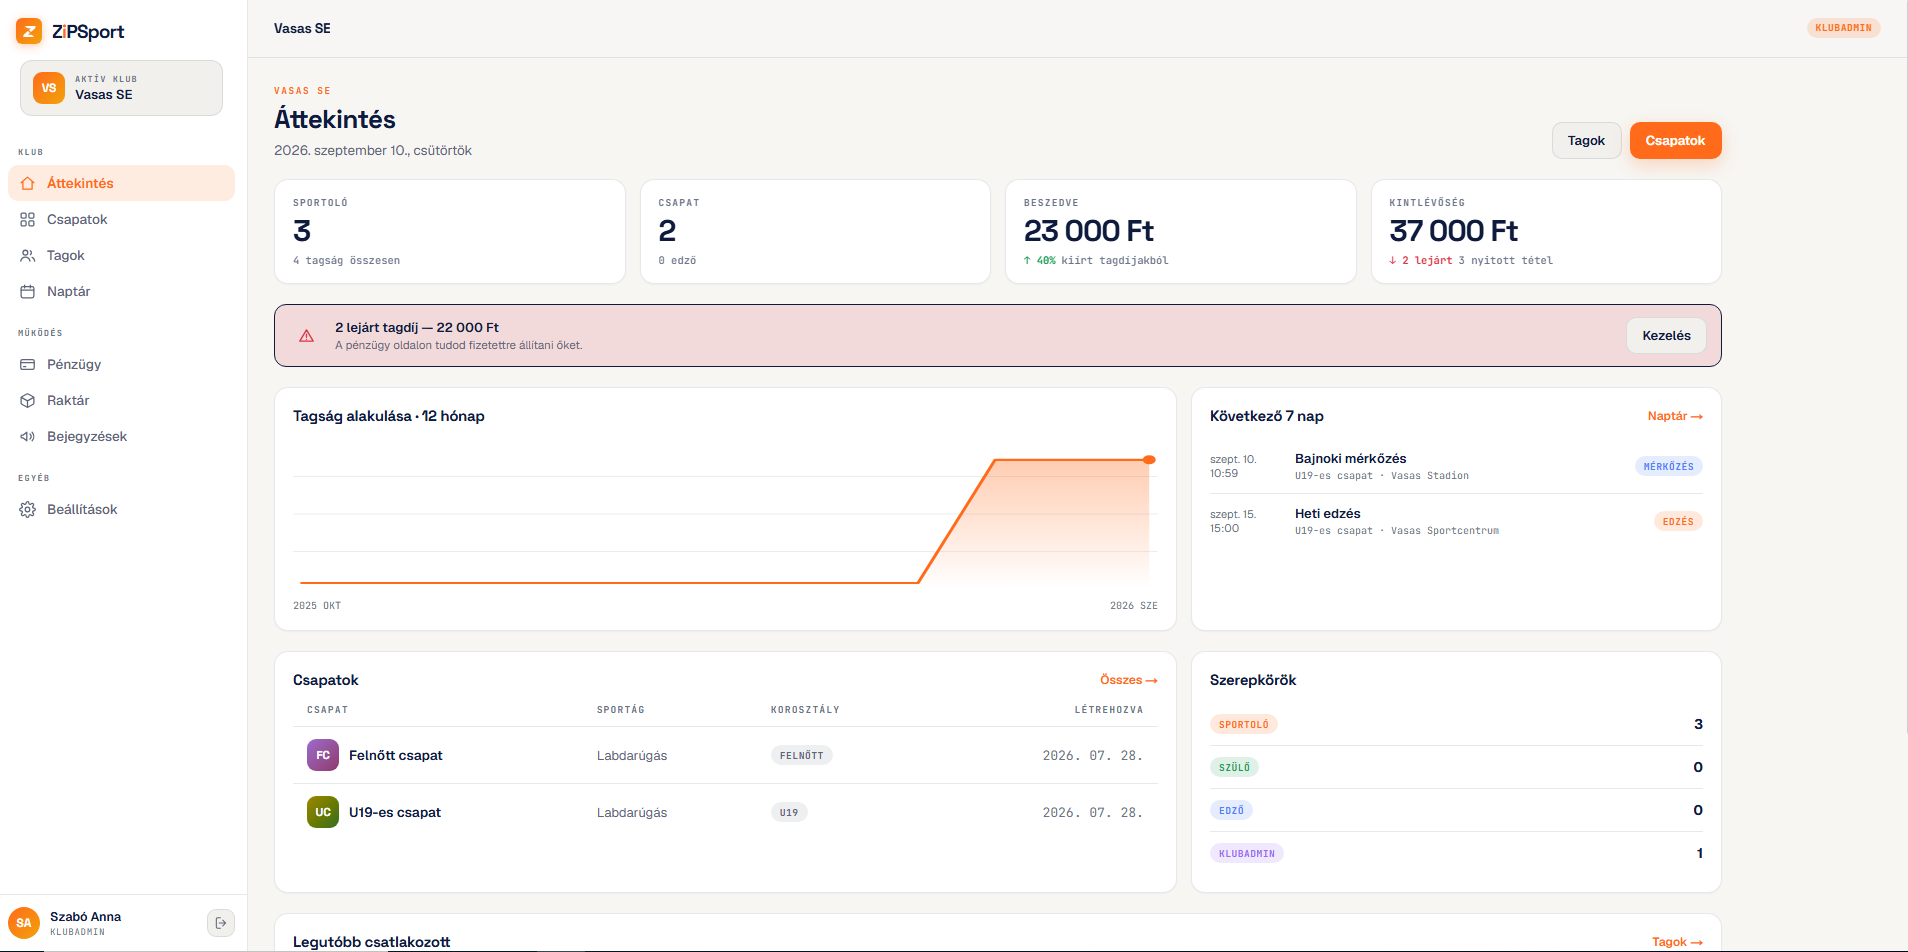1908x952 pixels.
Task: Click the Tagok button in page header
Action: (1586, 140)
